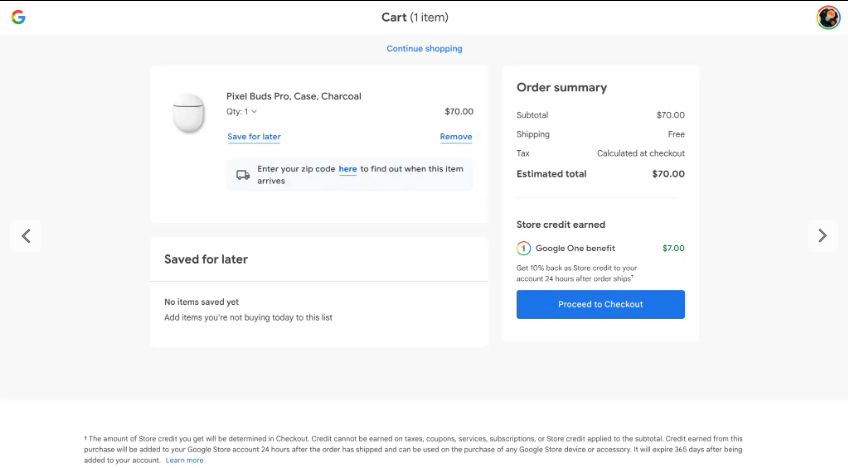Viewport: 848px width, 468px height.
Task: Go to previous slide arrow
Action: click(x=26, y=236)
